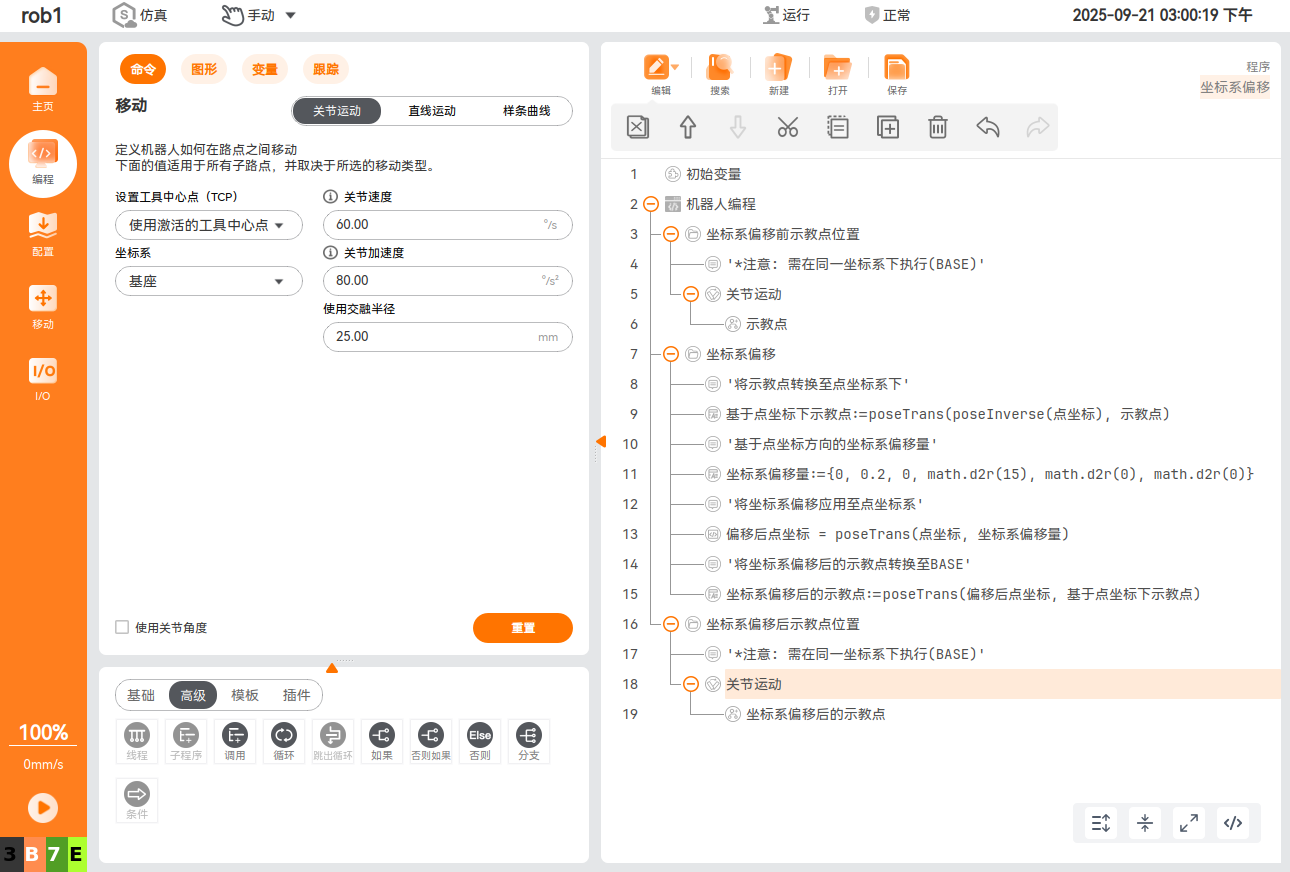Screen dimensions: 1290x872
Task: Enable the 使用关节角度 checkbox
Action: (123, 627)
